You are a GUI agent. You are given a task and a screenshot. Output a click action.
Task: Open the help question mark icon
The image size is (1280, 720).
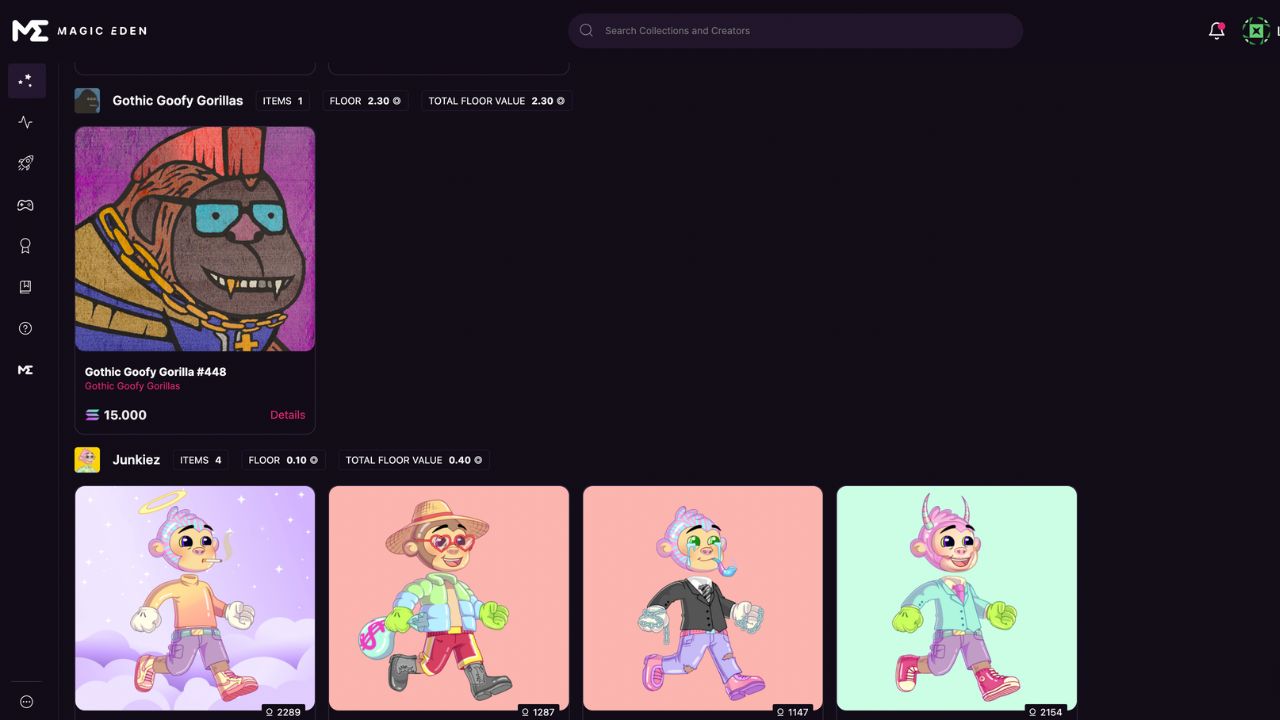pyautogui.click(x=26, y=329)
